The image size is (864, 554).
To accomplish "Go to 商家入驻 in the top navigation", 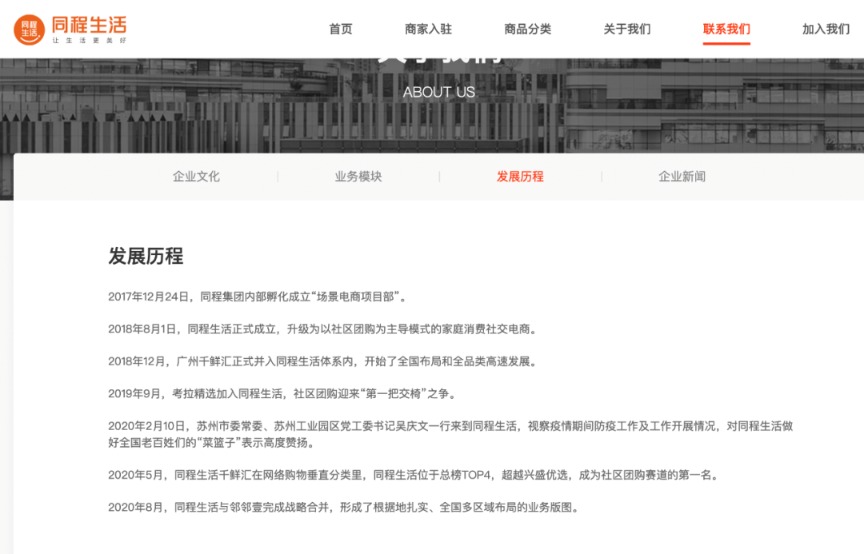I will pos(428,29).
